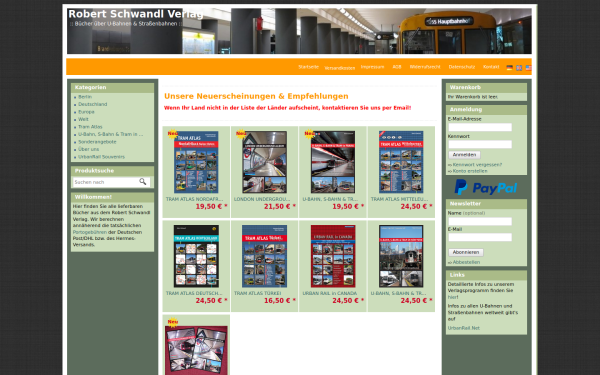Image resolution: width=600 pixels, height=375 pixels.
Task: Select the Europa category
Action: (x=86, y=112)
